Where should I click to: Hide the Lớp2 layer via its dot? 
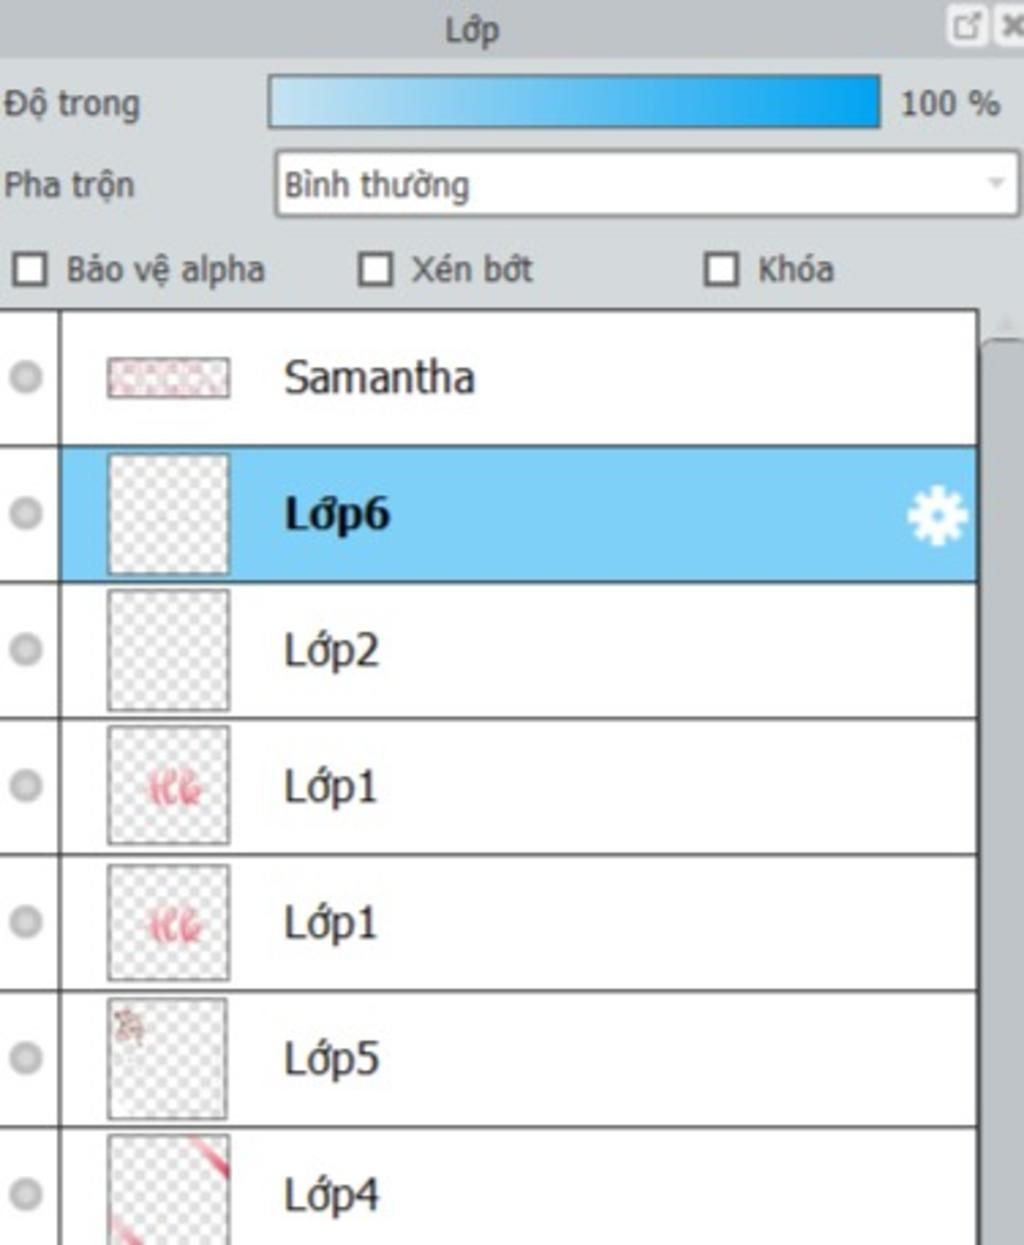click(x=26, y=649)
